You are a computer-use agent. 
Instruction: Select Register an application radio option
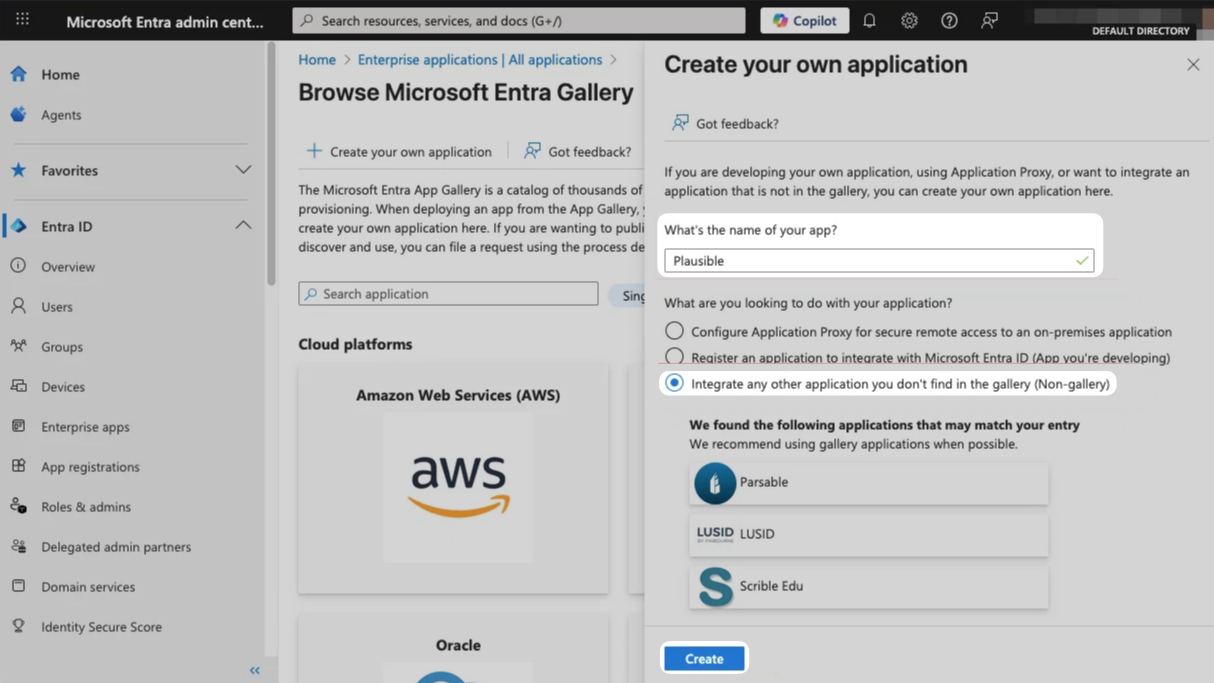tap(674, 357)
